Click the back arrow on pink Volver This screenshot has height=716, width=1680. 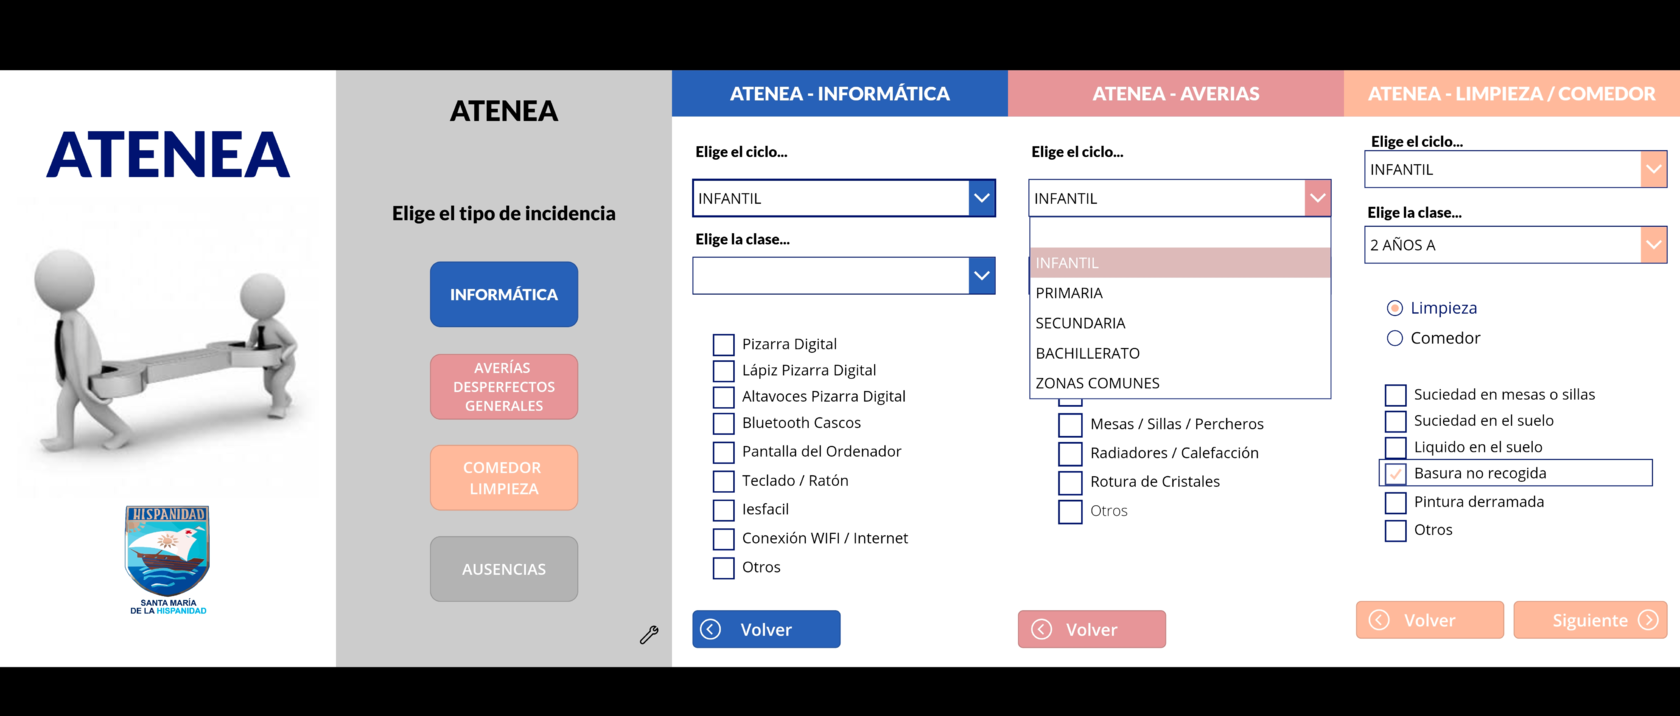click(x=1041, y=629)
